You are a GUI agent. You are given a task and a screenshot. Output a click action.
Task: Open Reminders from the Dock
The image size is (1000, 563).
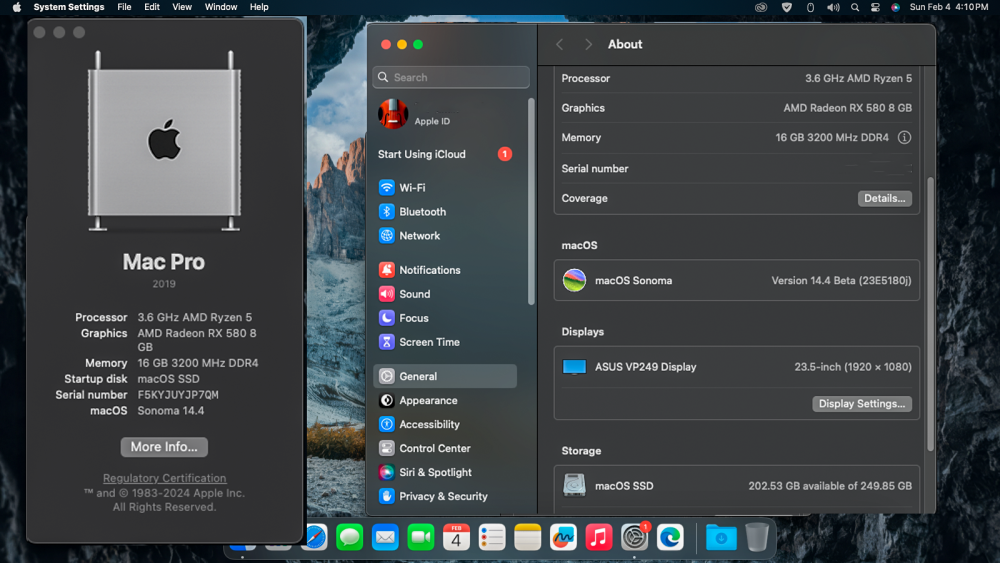(x=492, y=537)
